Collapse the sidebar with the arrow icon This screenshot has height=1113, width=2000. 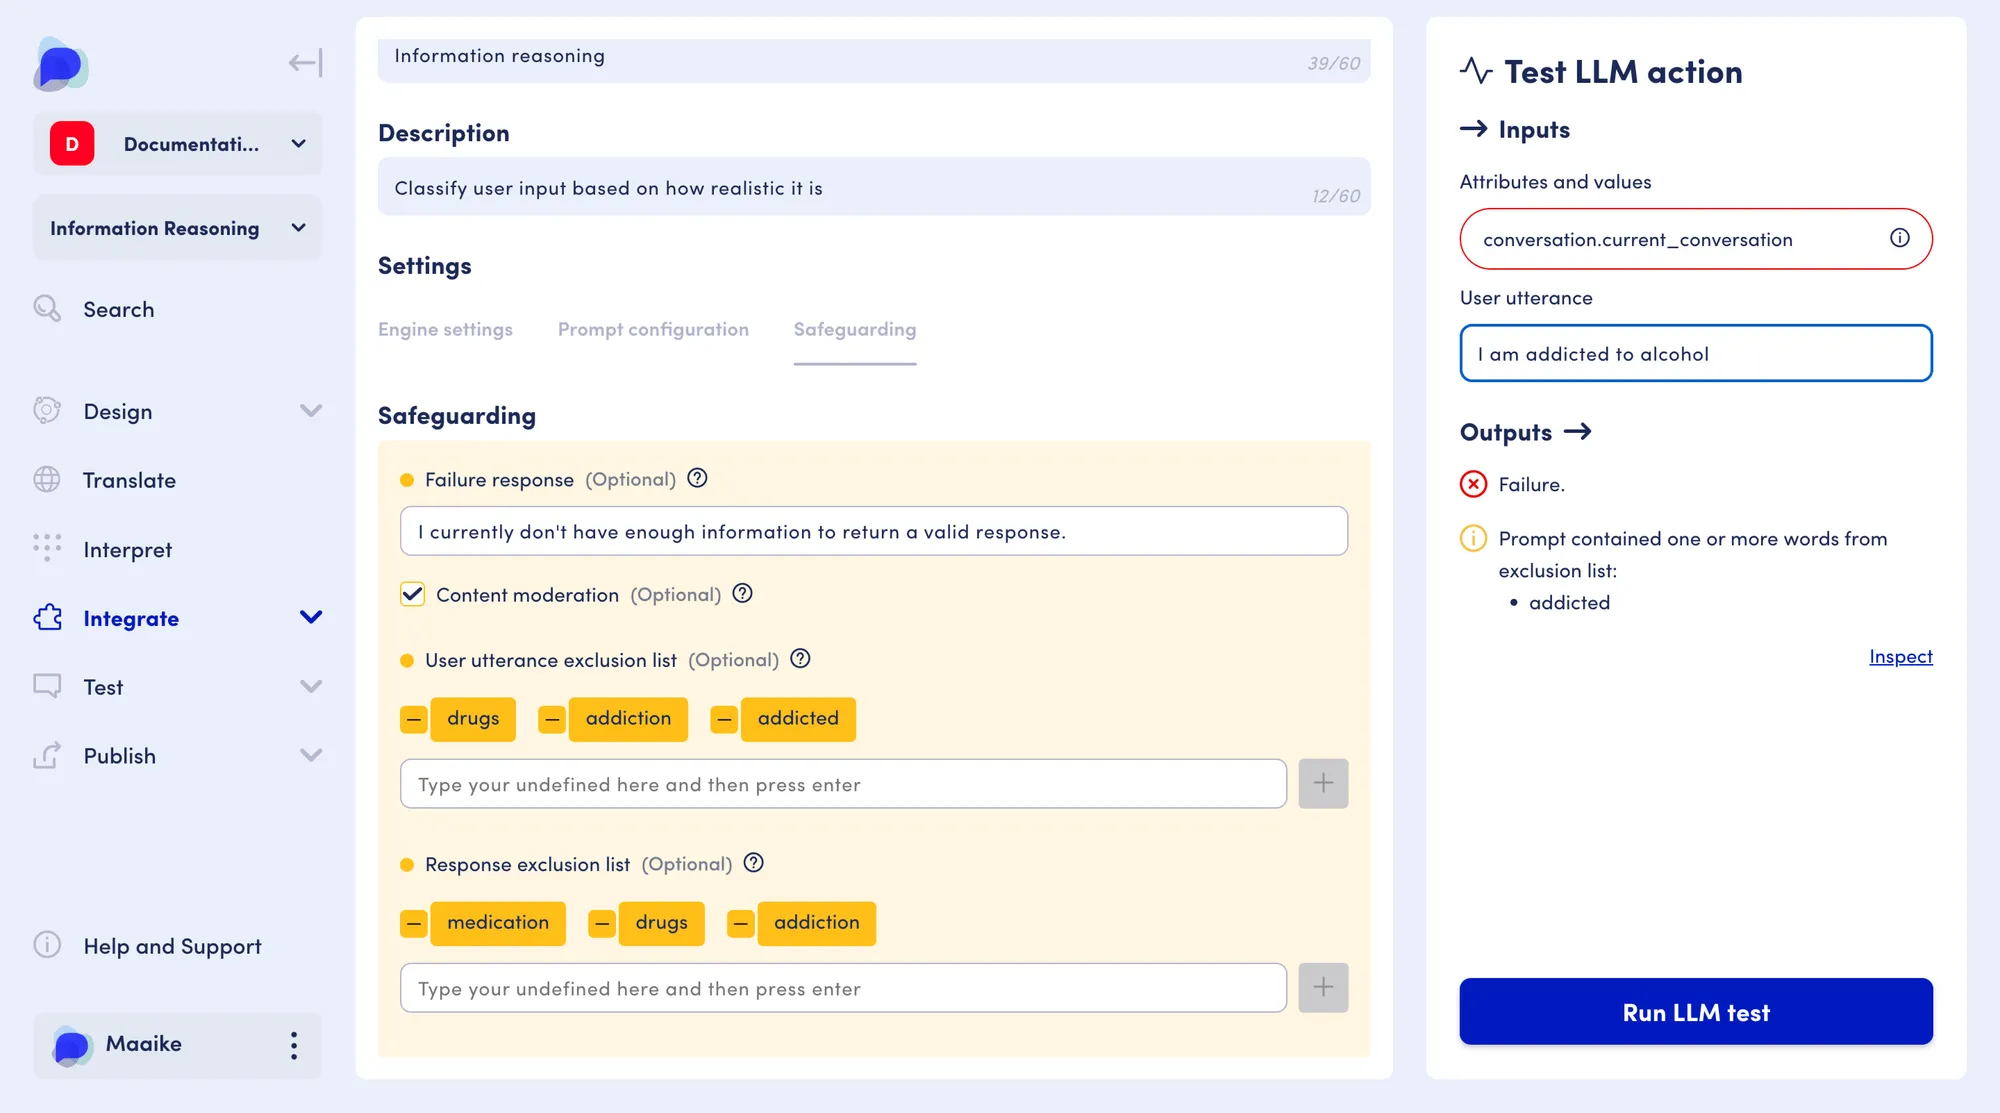pyautogui.click(x=305, y=63)
